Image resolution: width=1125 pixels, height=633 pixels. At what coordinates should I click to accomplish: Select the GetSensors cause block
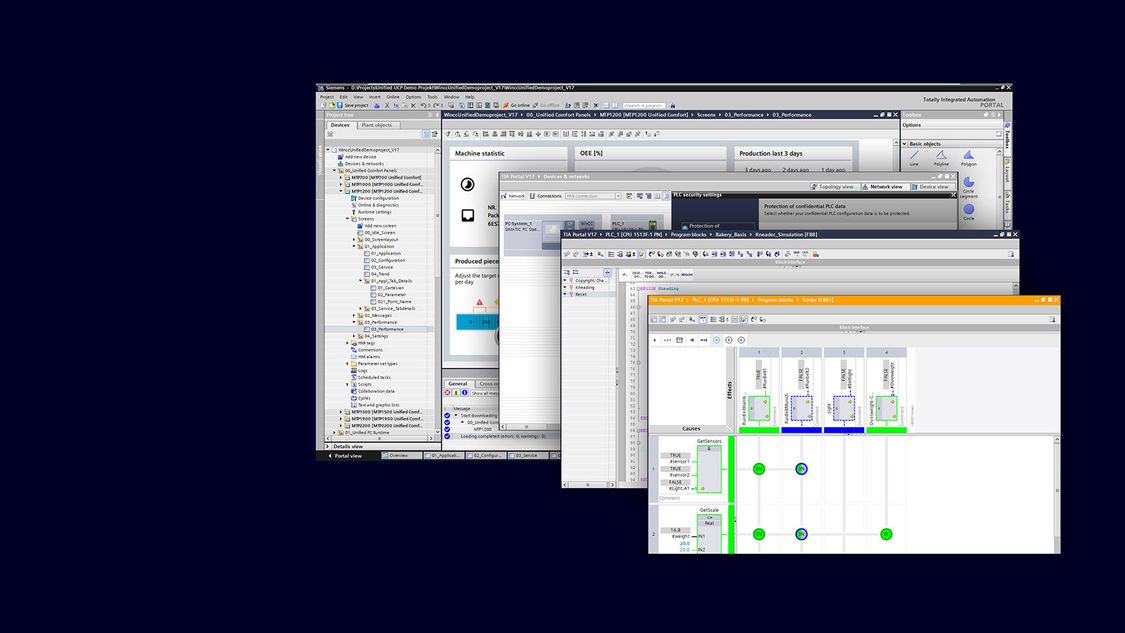coord(709,469)
